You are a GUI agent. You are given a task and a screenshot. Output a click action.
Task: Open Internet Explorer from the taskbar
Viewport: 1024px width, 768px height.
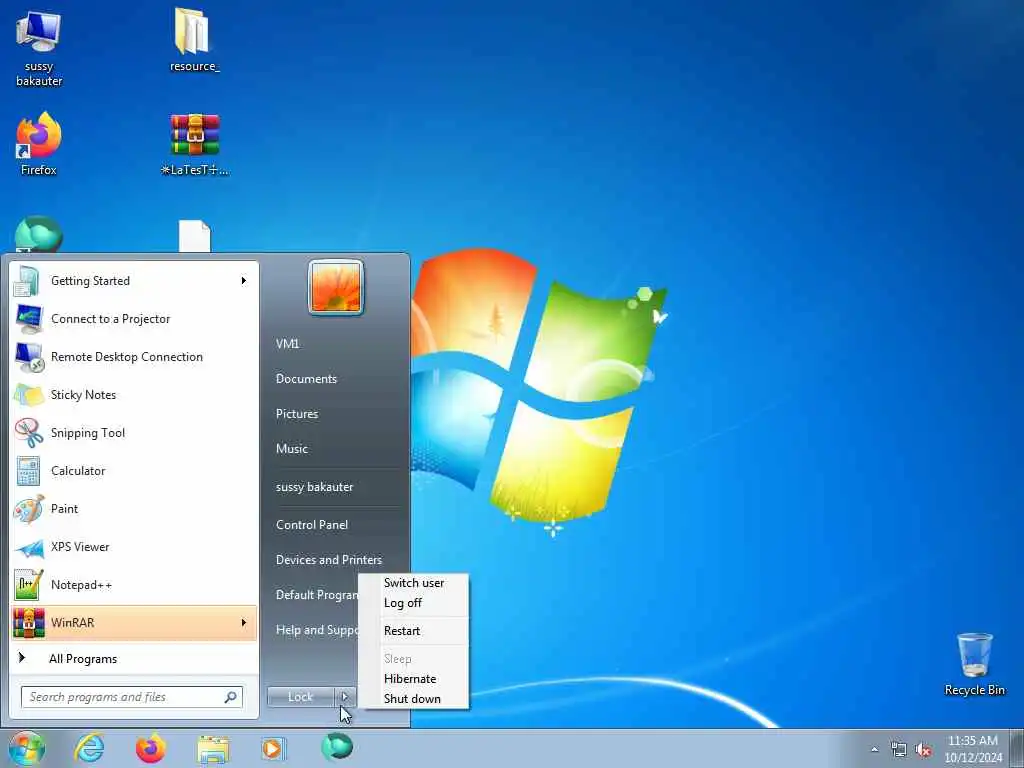pyautogui.click(x=89, y=748)
